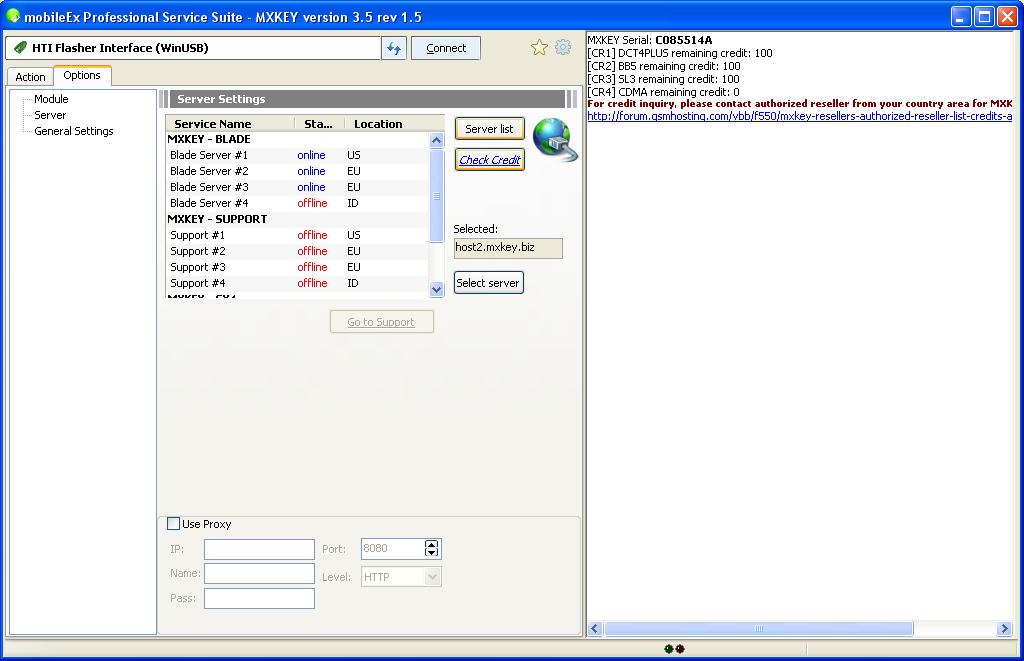This screenshot has height=661, width=1024.
Task: Click the globe network server icon
Action: coord(555,139)
